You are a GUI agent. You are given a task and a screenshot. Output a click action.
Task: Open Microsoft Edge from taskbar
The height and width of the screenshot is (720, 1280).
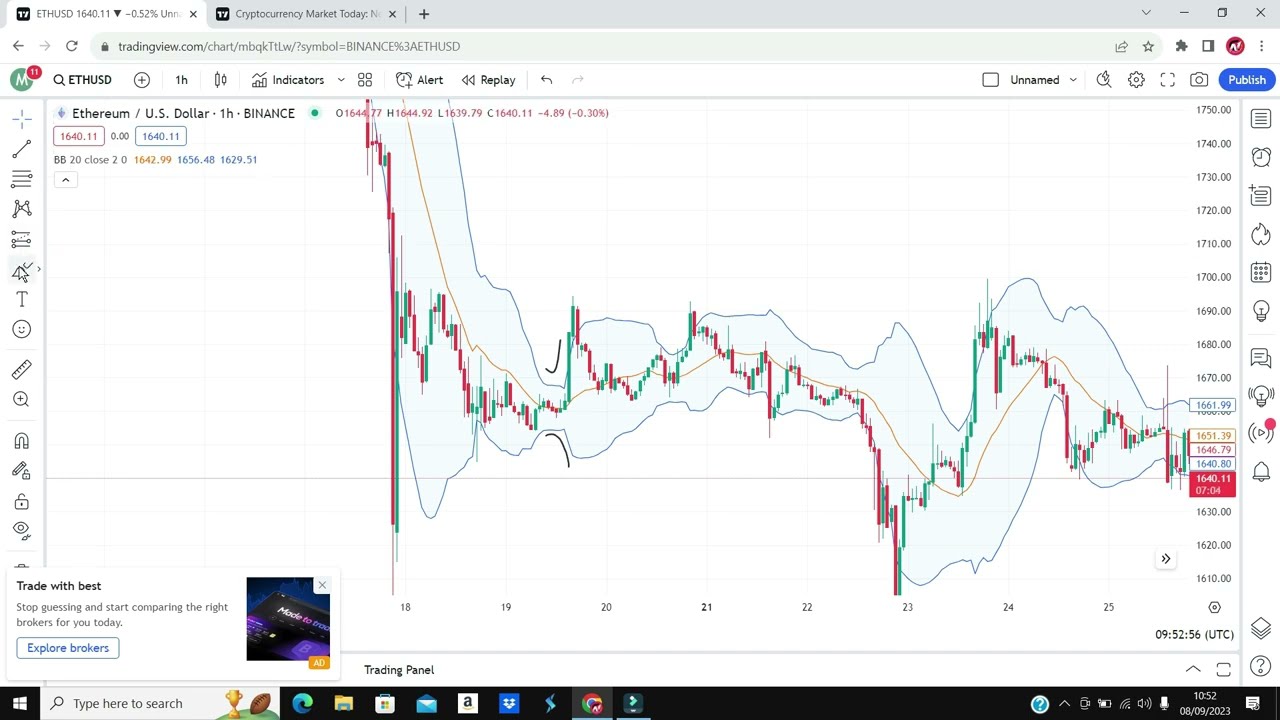coord(302,703)
